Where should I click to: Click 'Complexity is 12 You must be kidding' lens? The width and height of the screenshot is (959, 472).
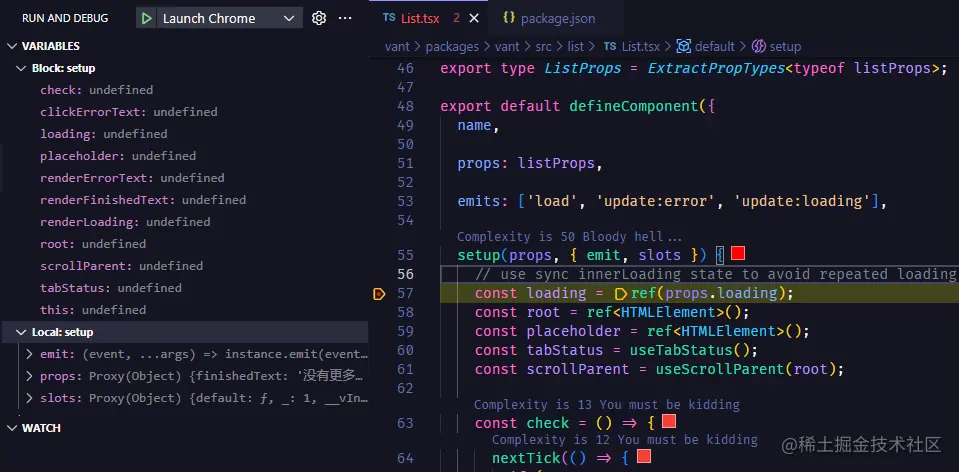(624, 440)
